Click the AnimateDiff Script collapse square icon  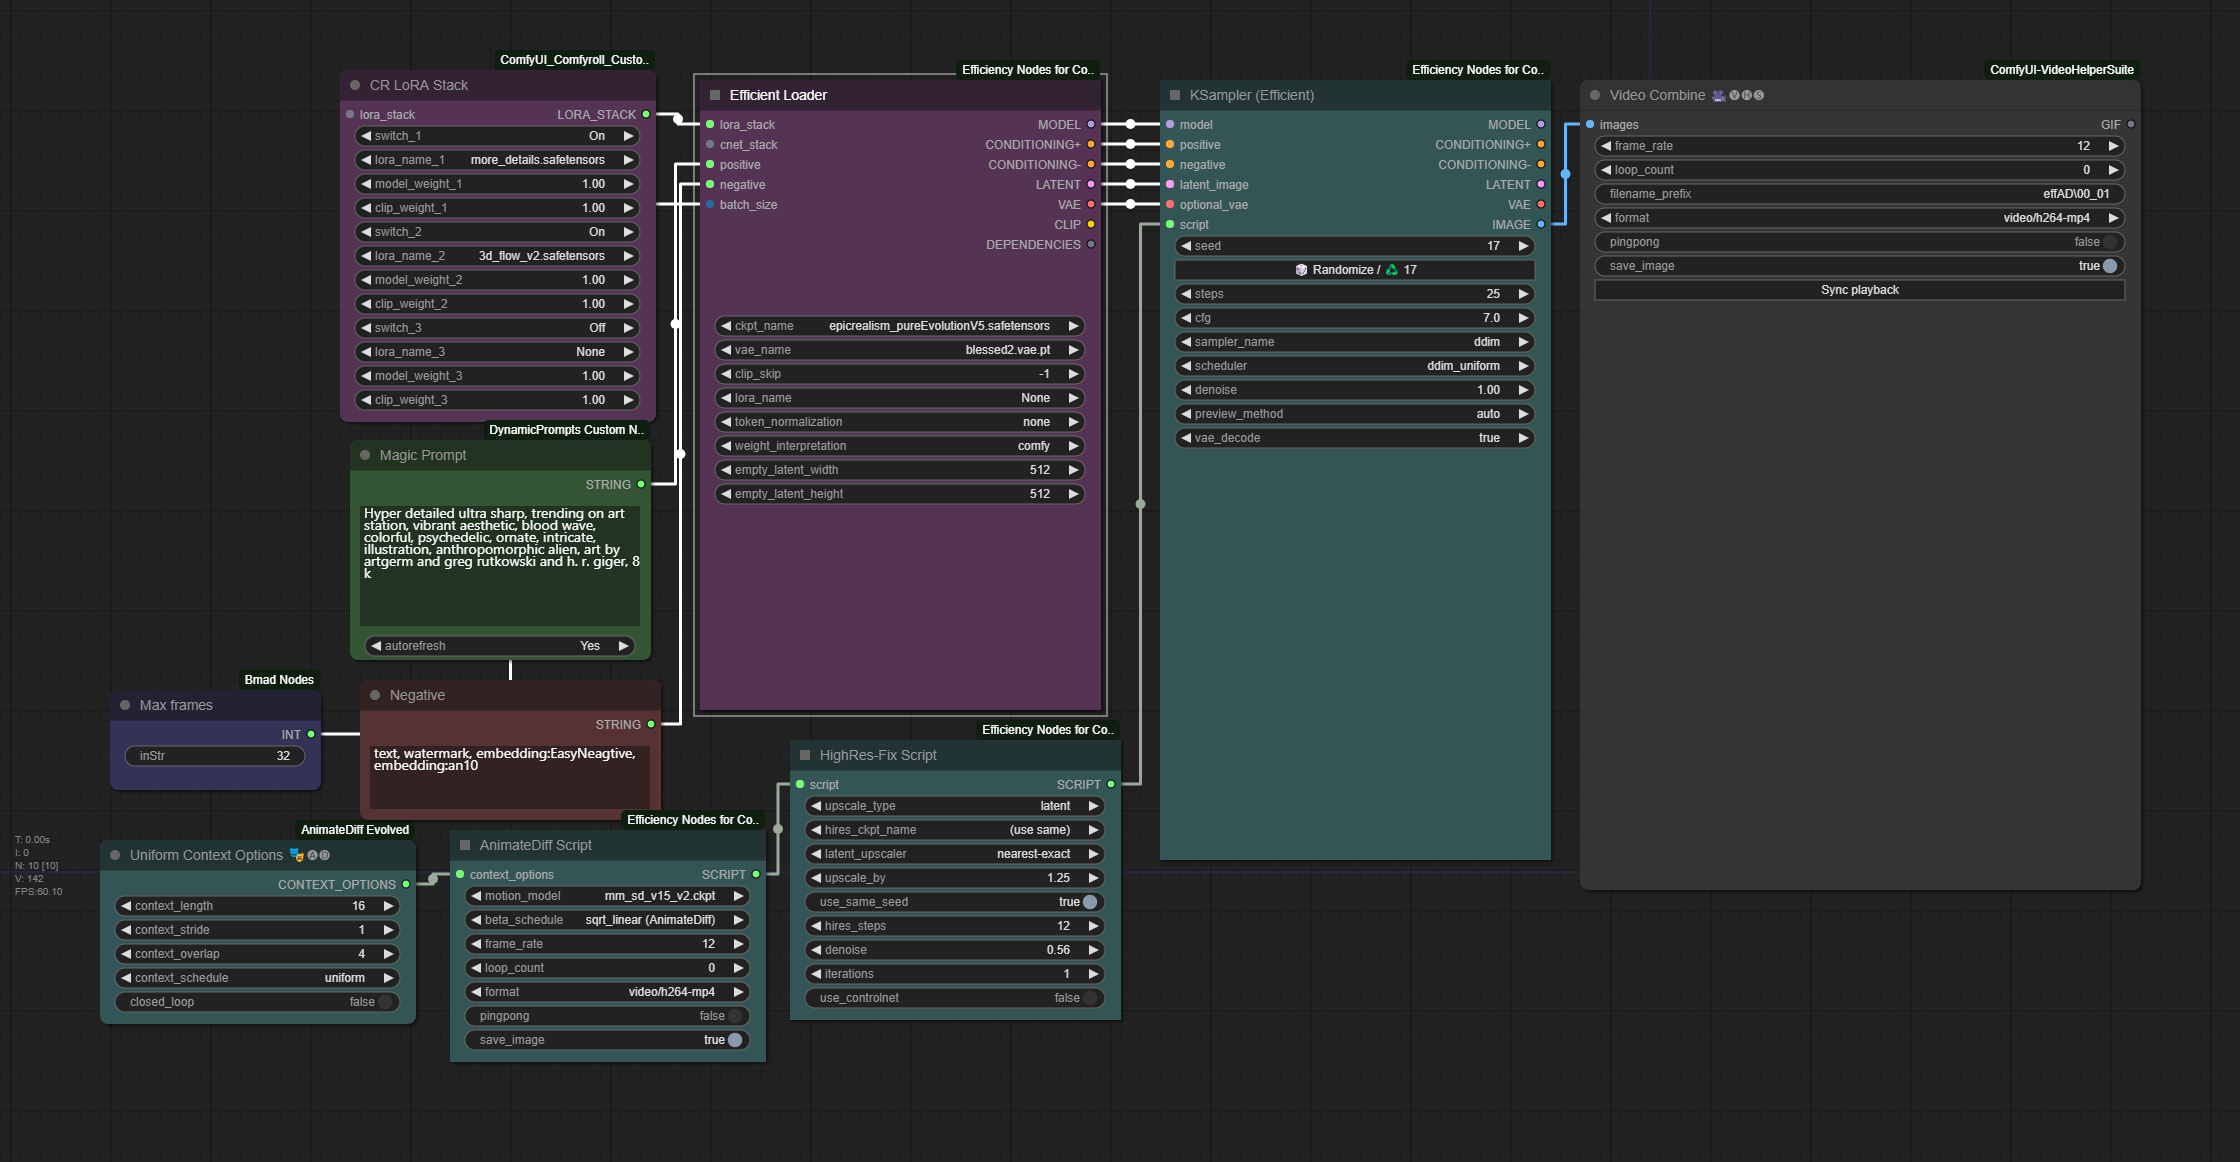(465, 845)
